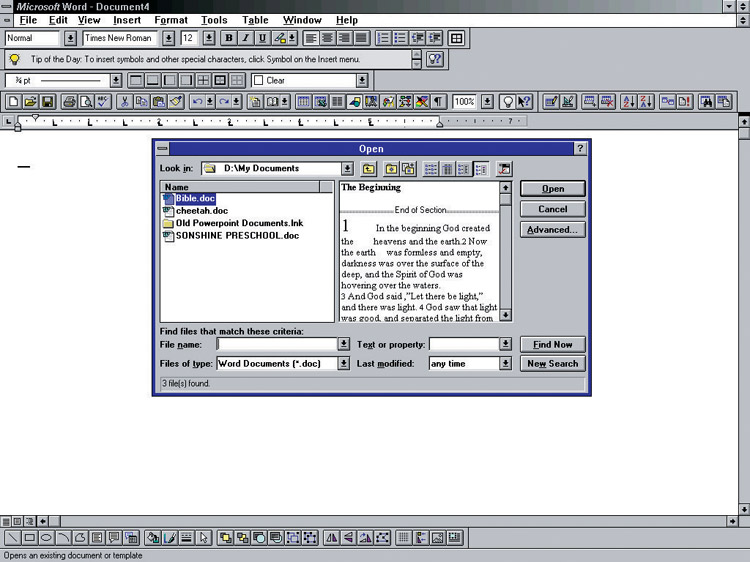The height and width of the screenshot is (562, 750).
Task: Open the Edit menu
Action: [58, 20]
